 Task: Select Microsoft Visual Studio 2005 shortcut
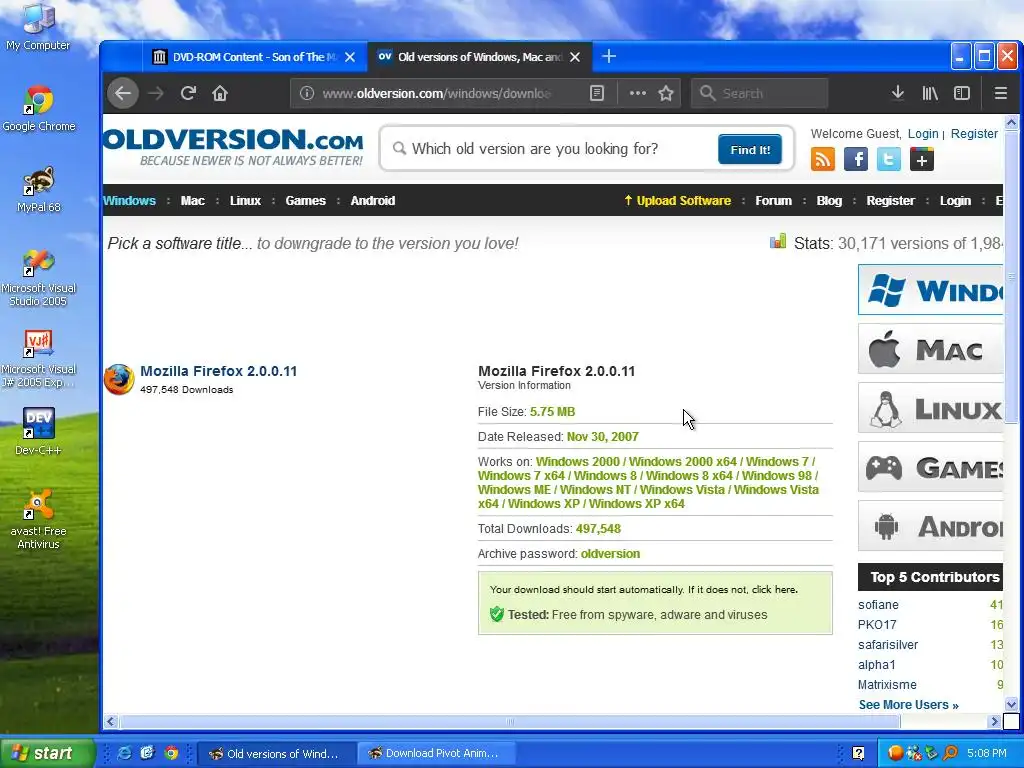(39, 278)
